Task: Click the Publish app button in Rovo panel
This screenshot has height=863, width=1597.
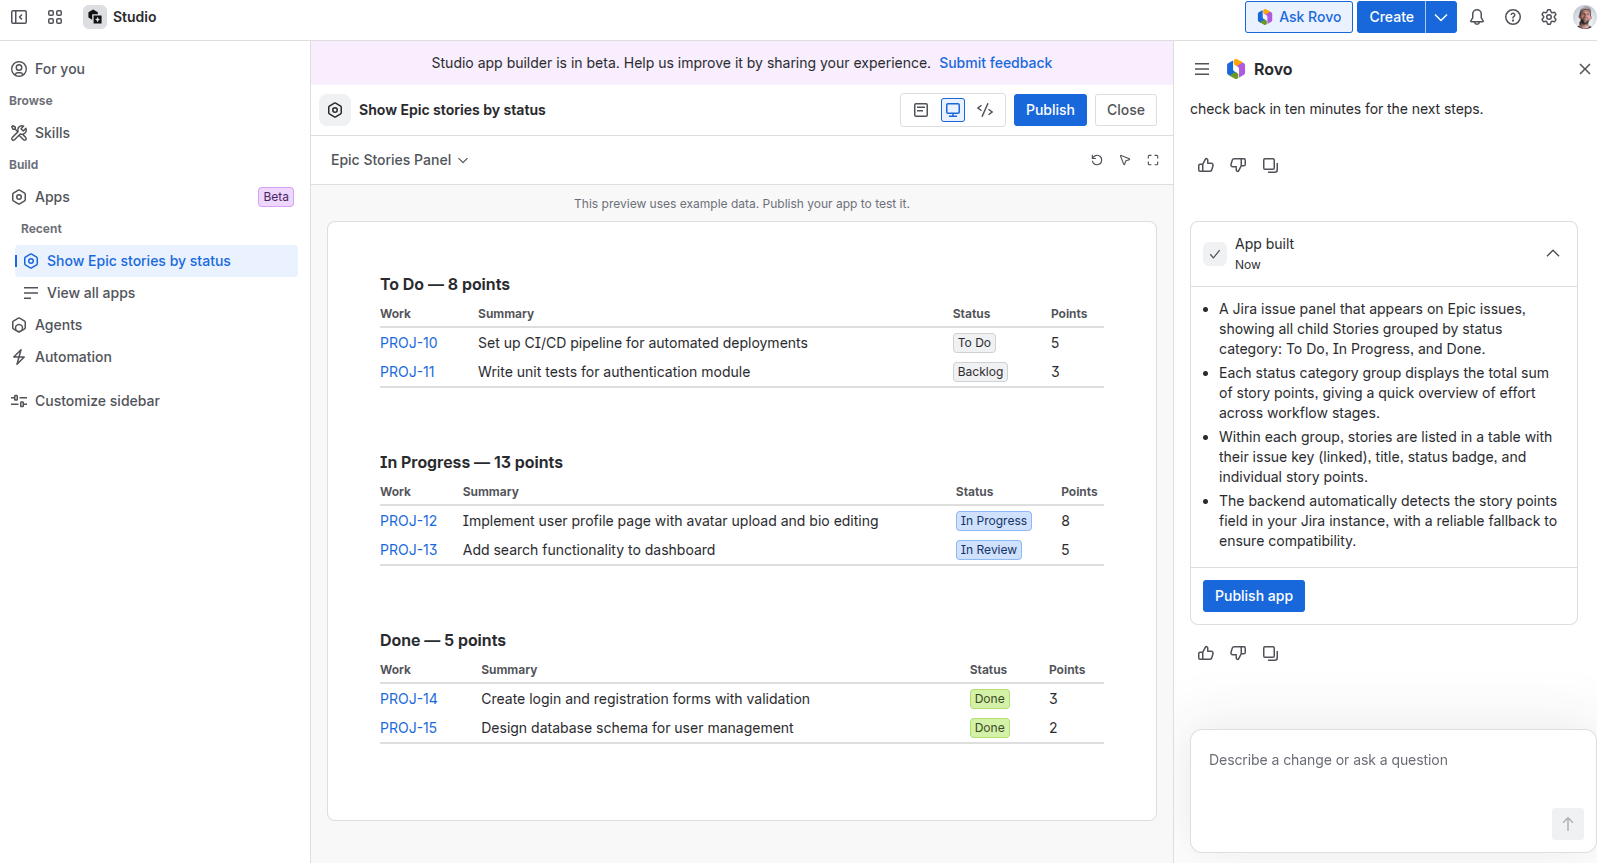Action: (1254, 596)
